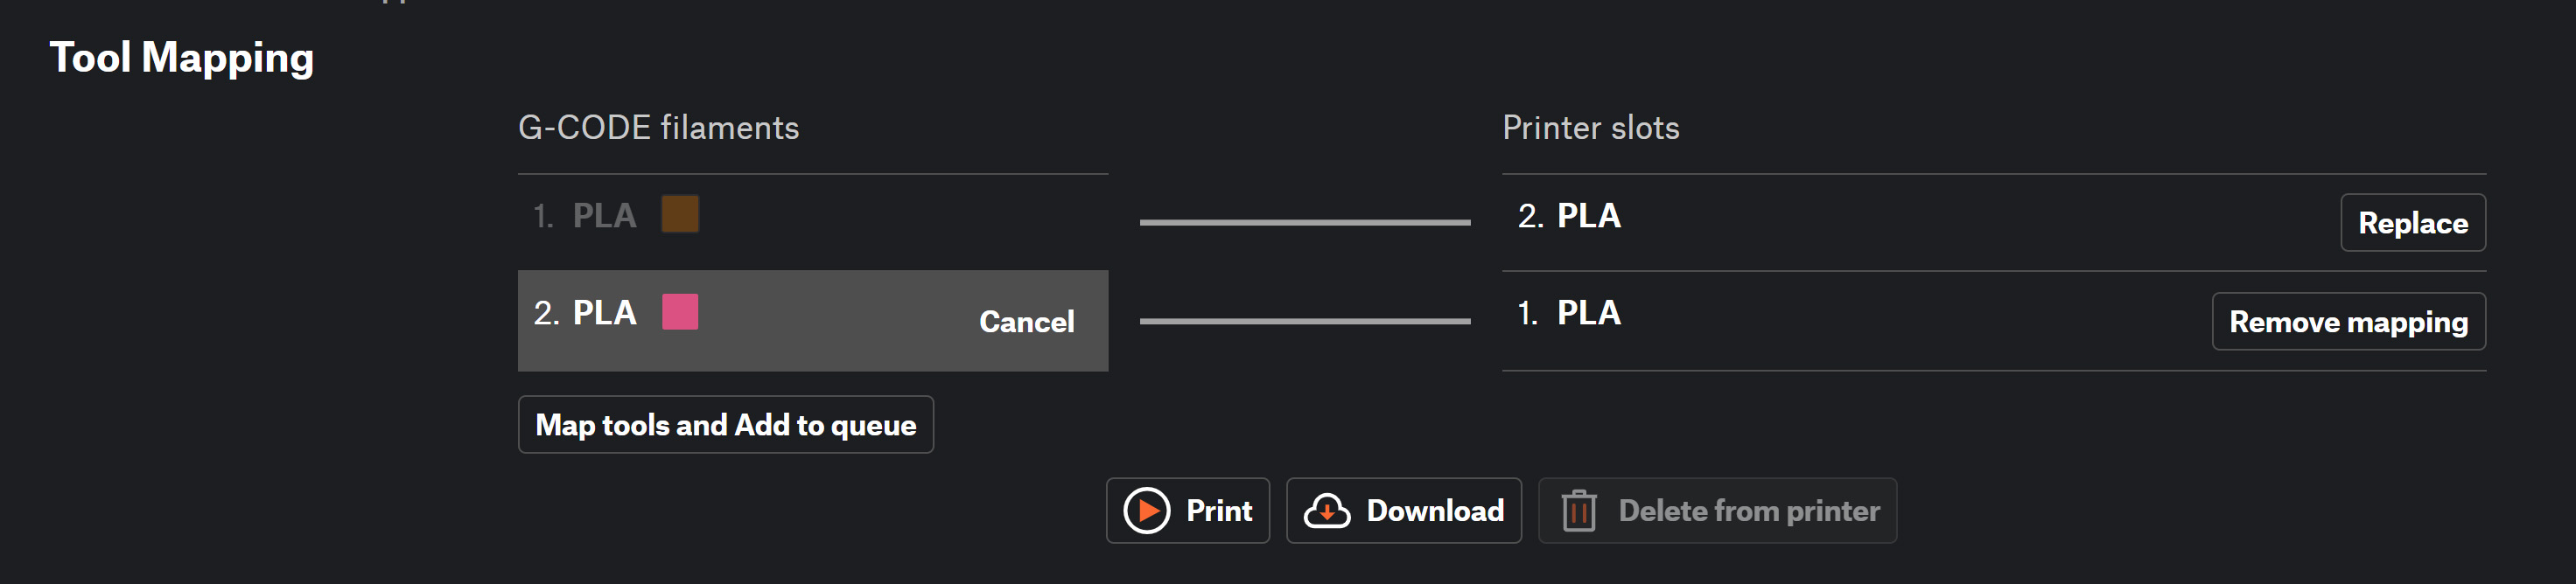Click the top mapping connector line

click(x=1305, y=222)
